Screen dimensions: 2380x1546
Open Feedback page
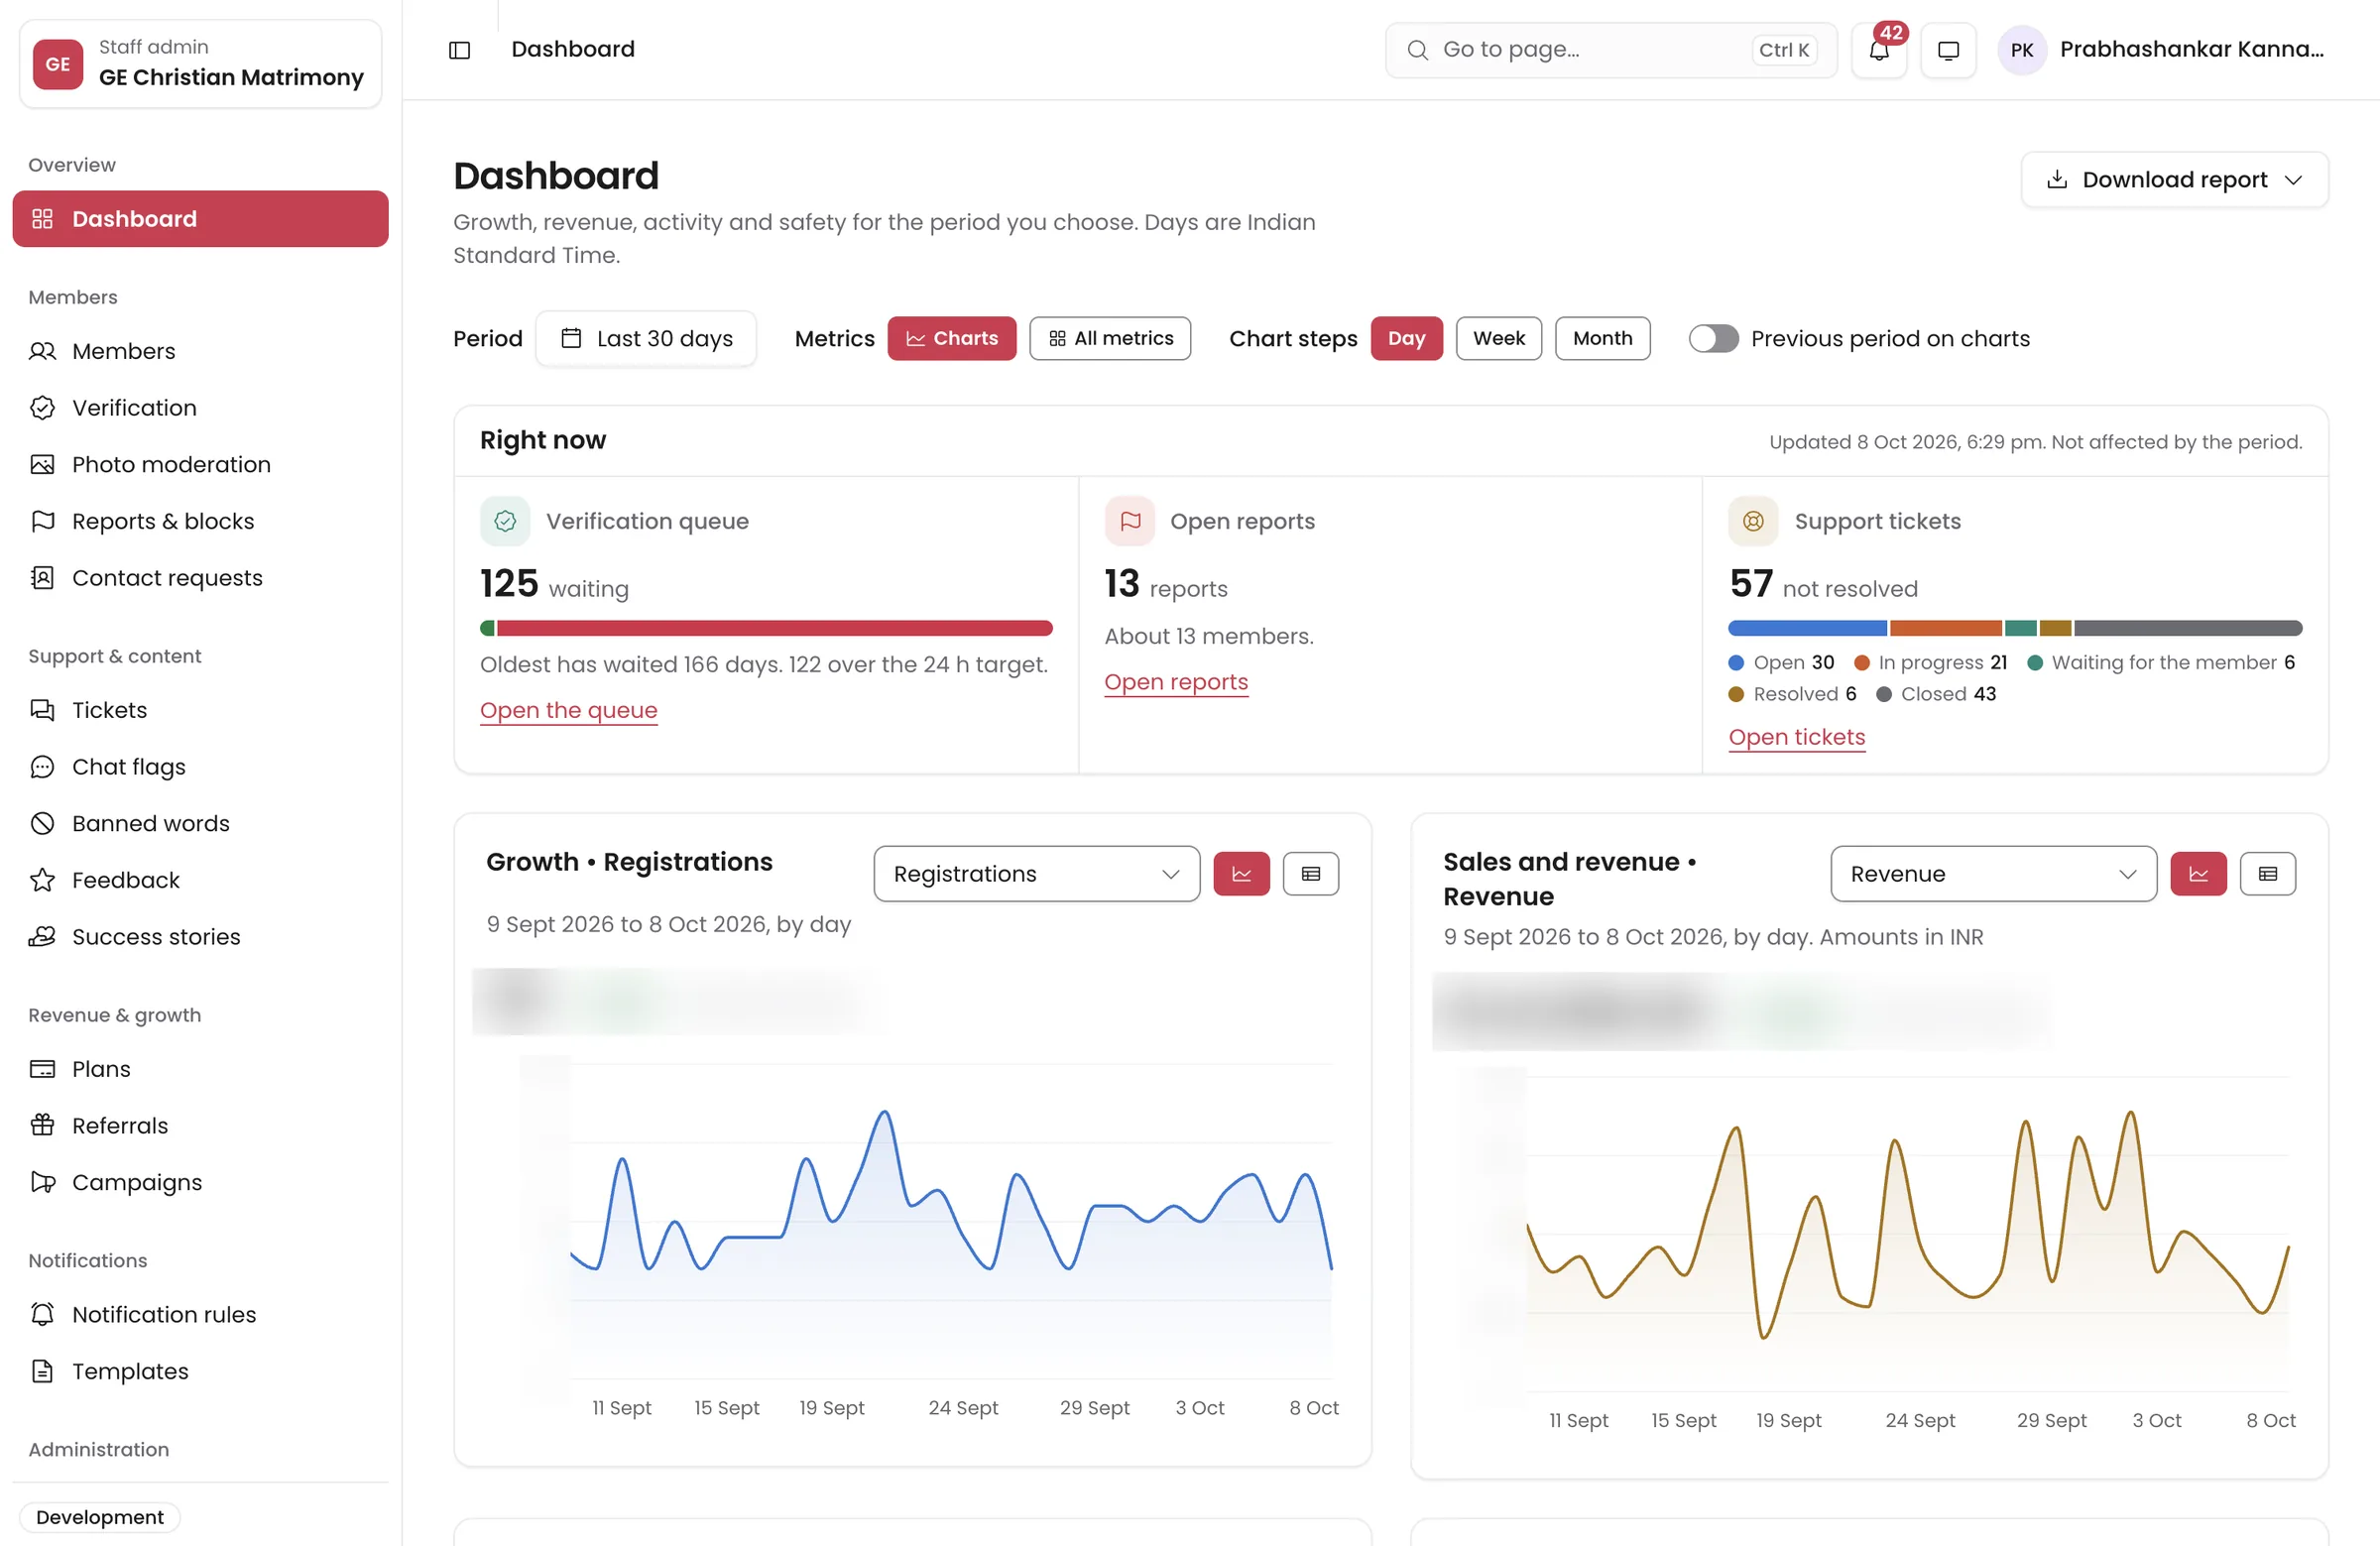coord(200,880)
